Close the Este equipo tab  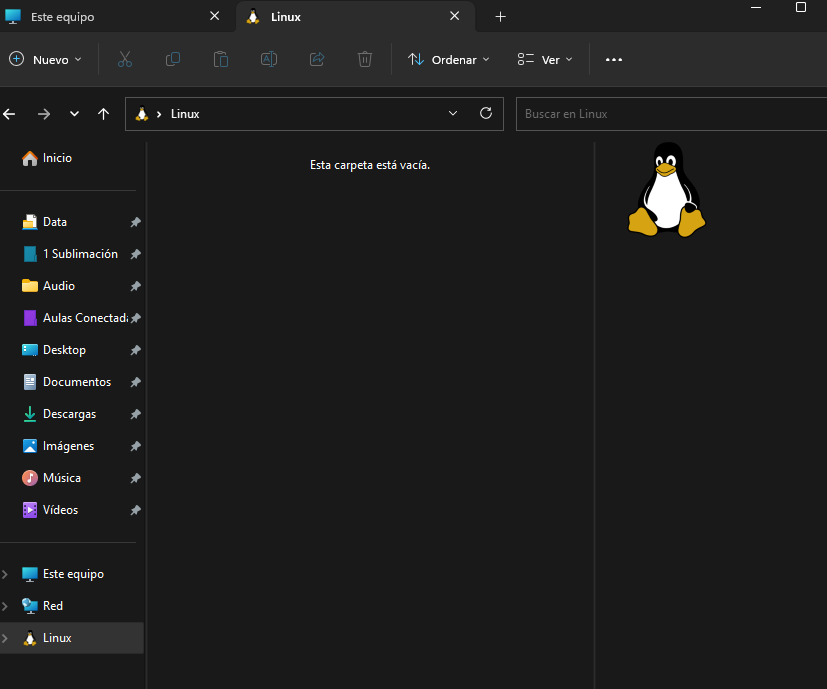(215, 16)
